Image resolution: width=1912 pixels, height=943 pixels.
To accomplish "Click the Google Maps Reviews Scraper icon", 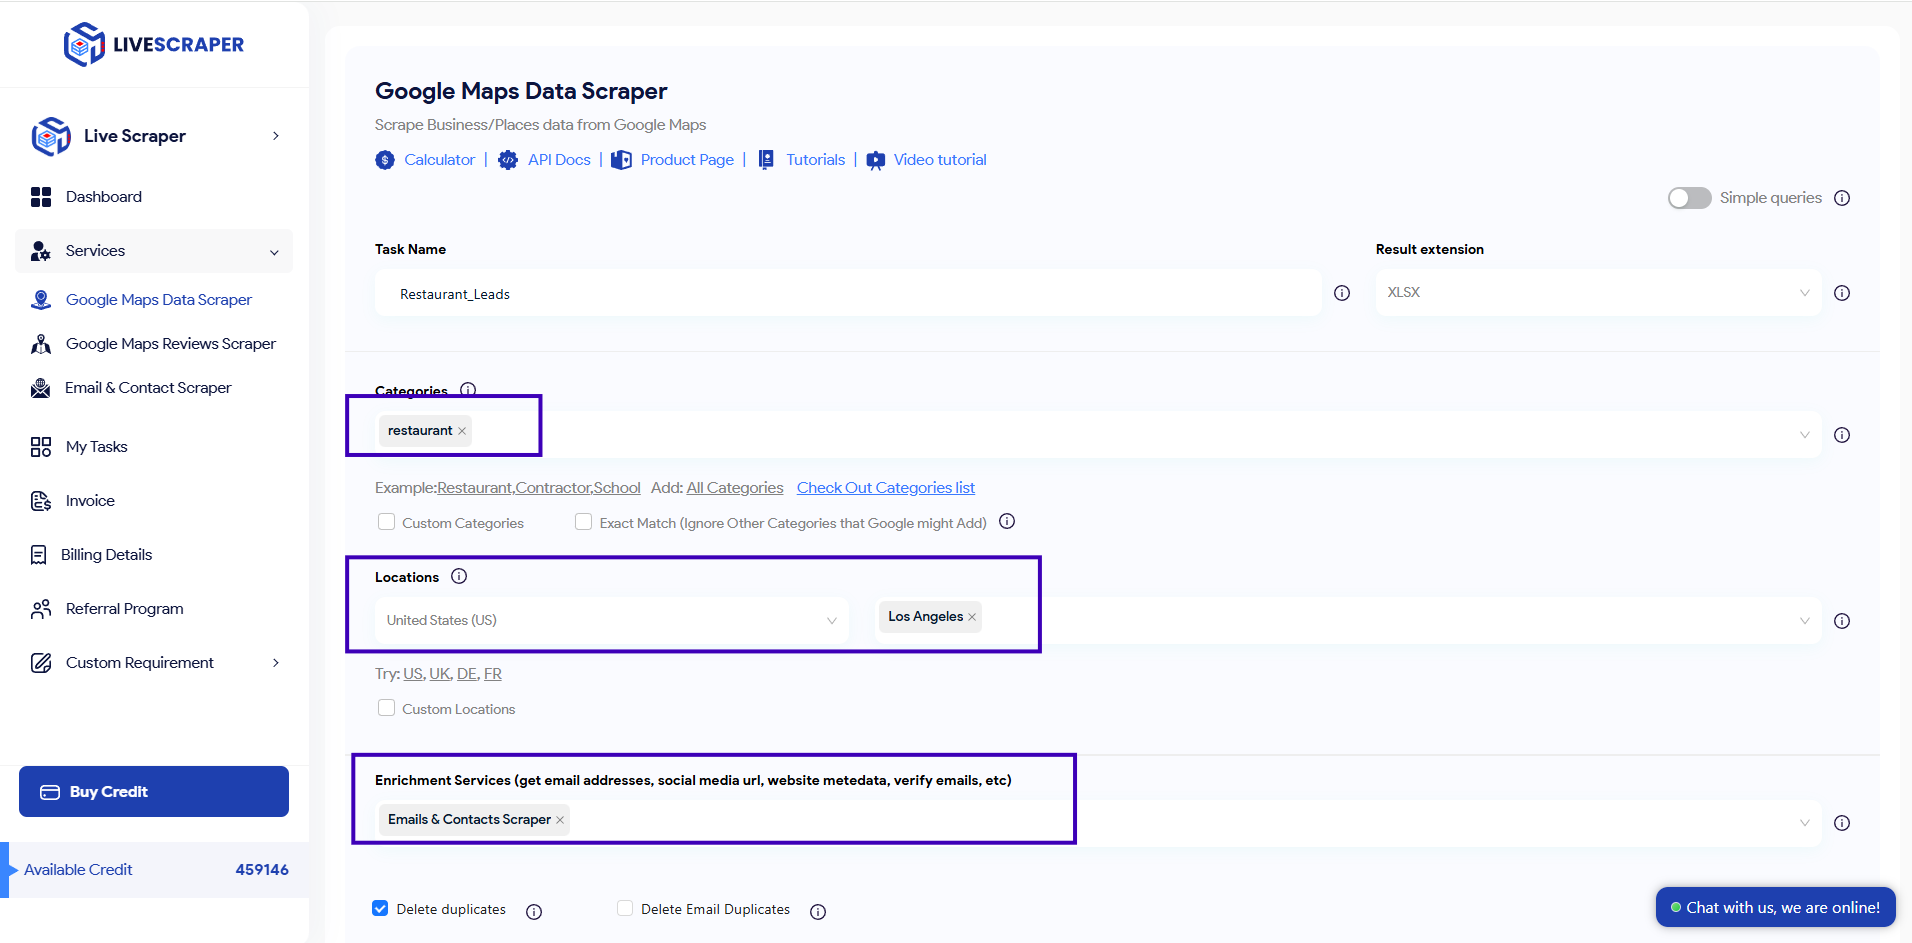I will point(41,344).
